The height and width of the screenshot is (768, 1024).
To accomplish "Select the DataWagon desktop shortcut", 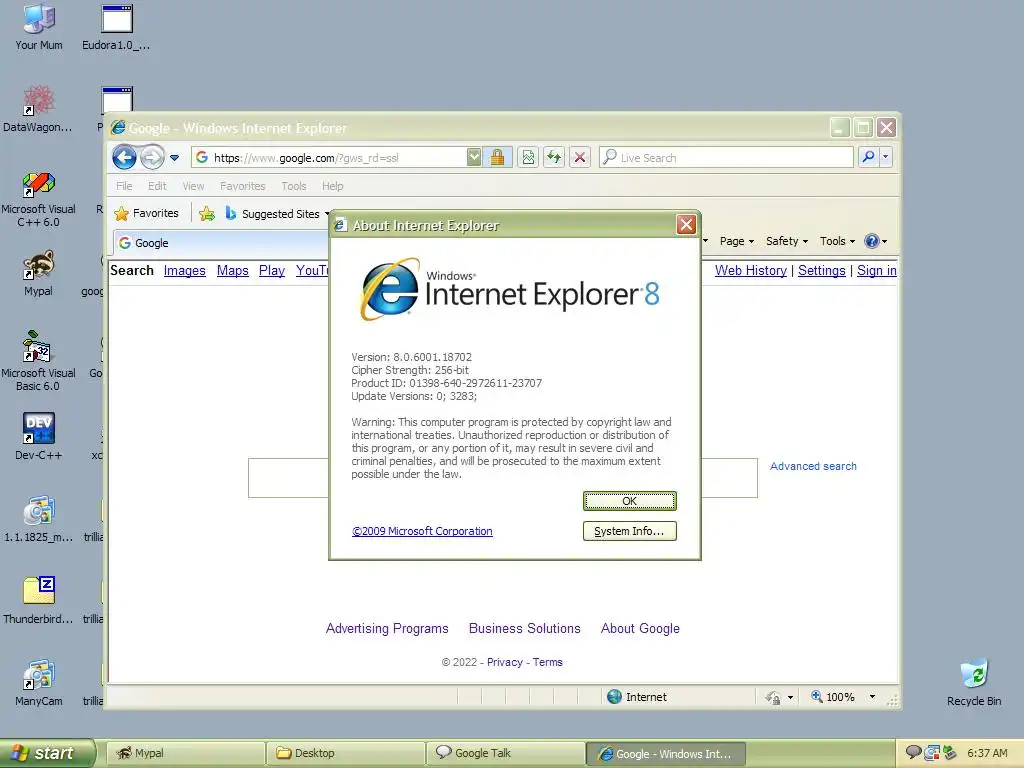I will click(38, 109).
